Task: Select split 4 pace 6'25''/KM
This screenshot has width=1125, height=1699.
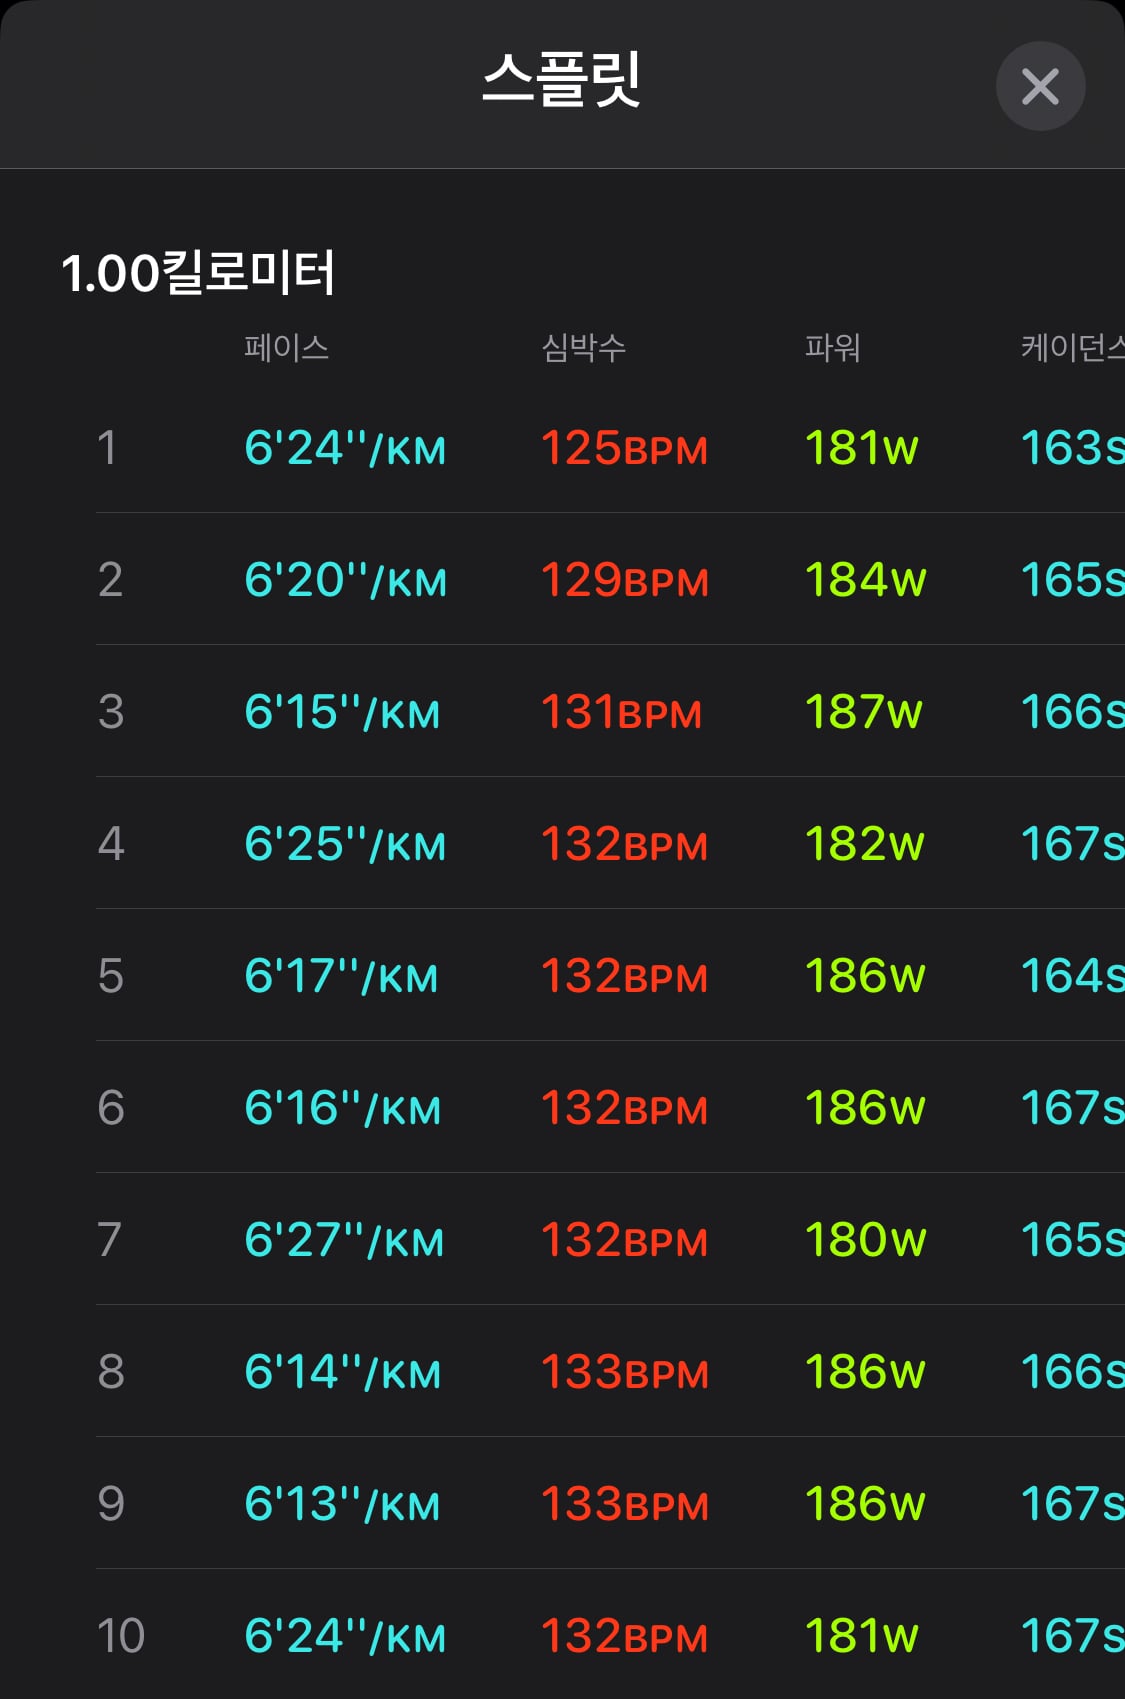Action: point(345,844)
